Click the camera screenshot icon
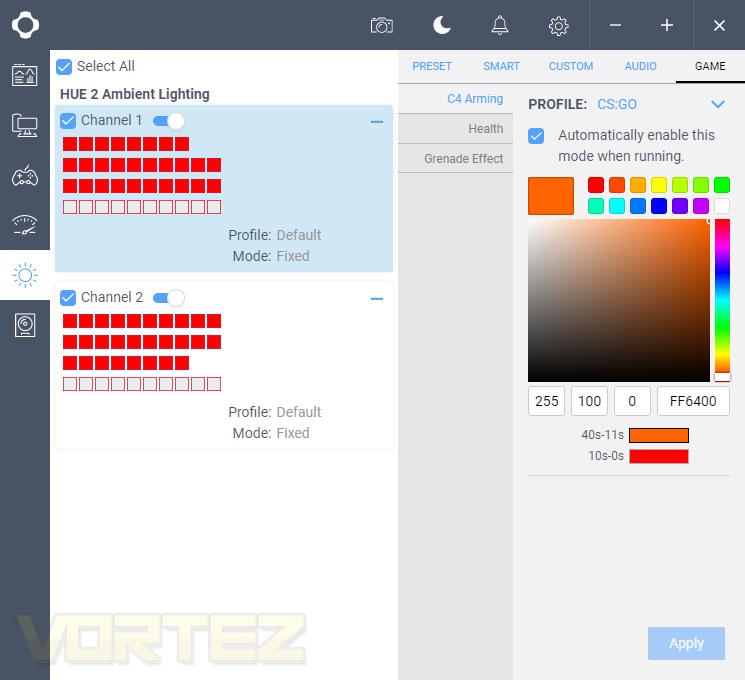This screenshot has height=680, width=745. coord(382,25)
